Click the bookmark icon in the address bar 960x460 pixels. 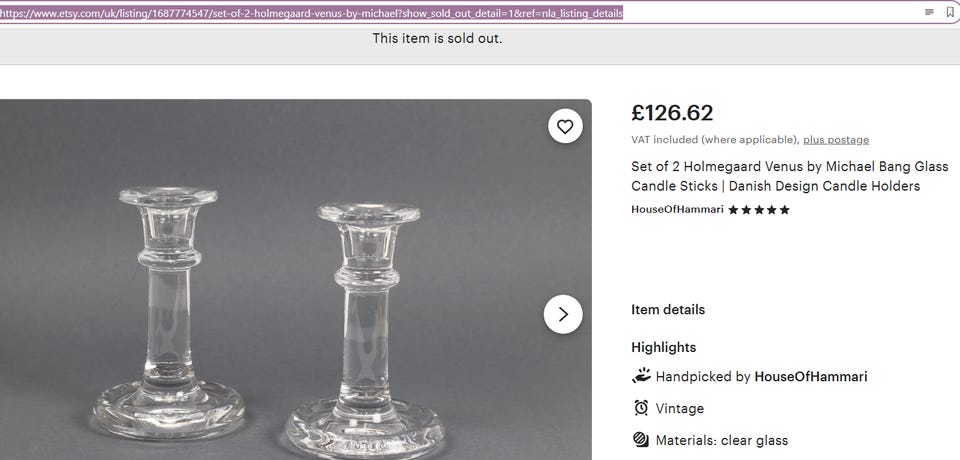coord(950,12)
